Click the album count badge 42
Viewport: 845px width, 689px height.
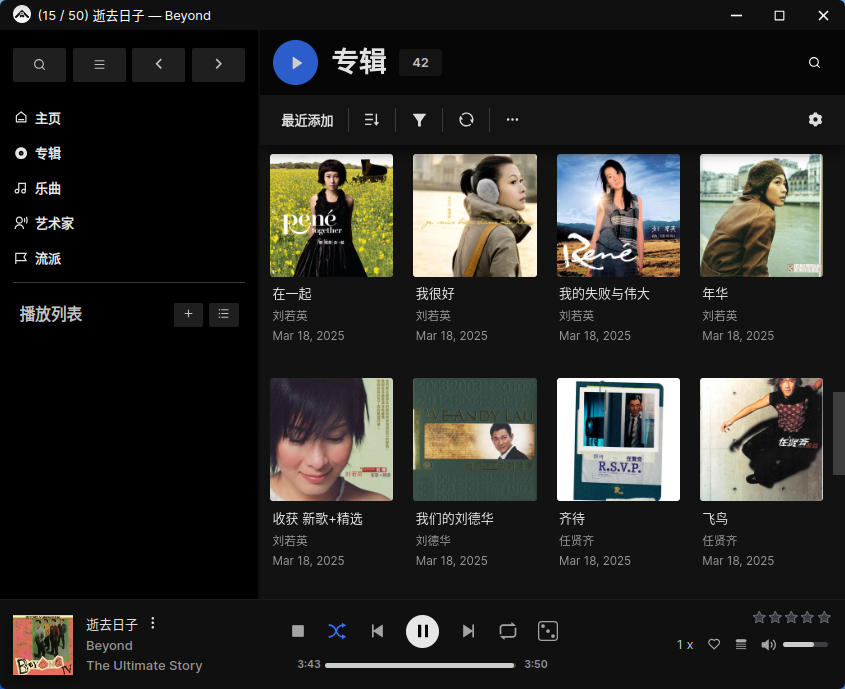[x=420, y=62]
